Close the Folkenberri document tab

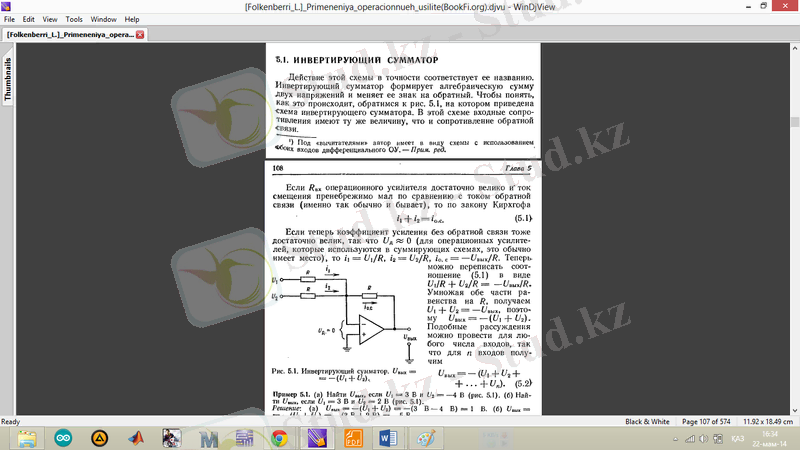coord(139,35)
